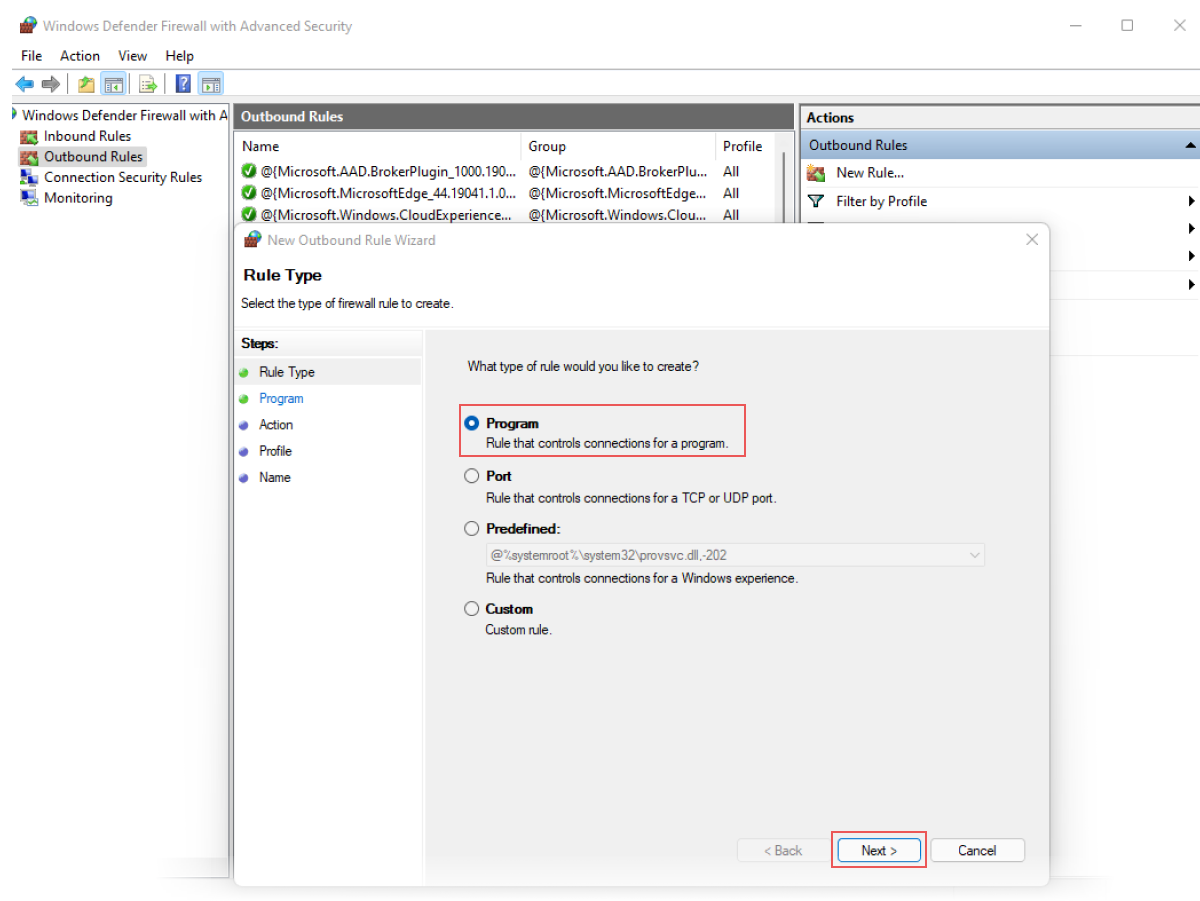
Task: Choose the Custom rule option
Action: coord(471,608)
